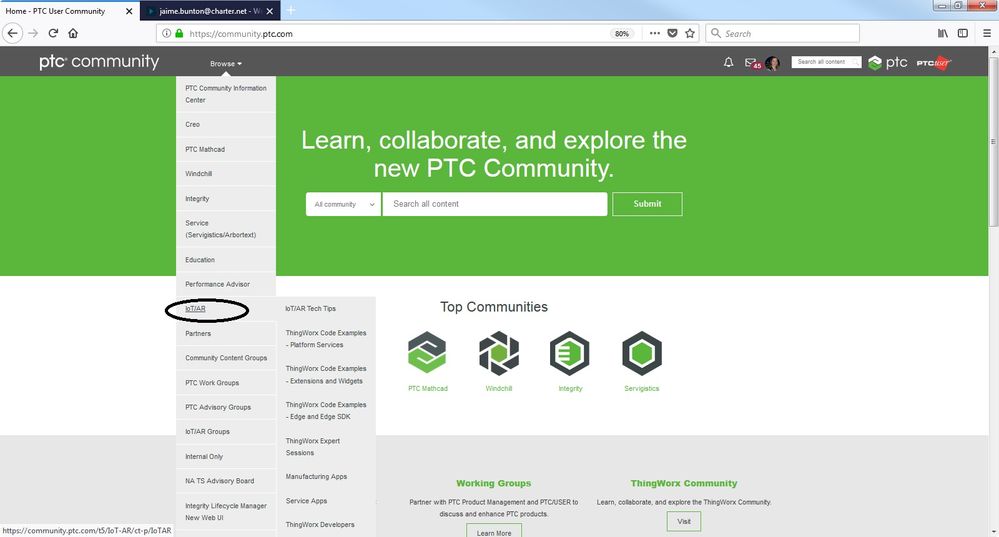Select Service (Servigistics/Arbortext) menu item
Screen dimensions: 999x537
click(x=226, y=229)
